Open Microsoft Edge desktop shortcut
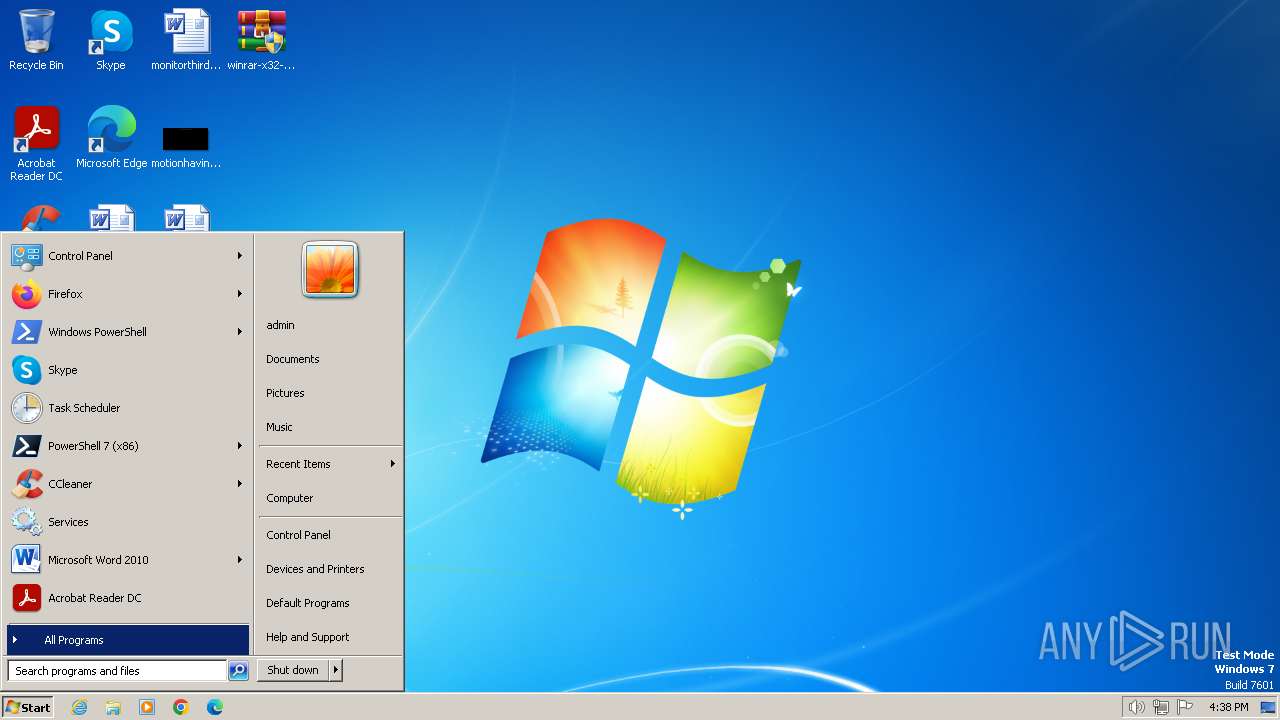 point(111,137)
